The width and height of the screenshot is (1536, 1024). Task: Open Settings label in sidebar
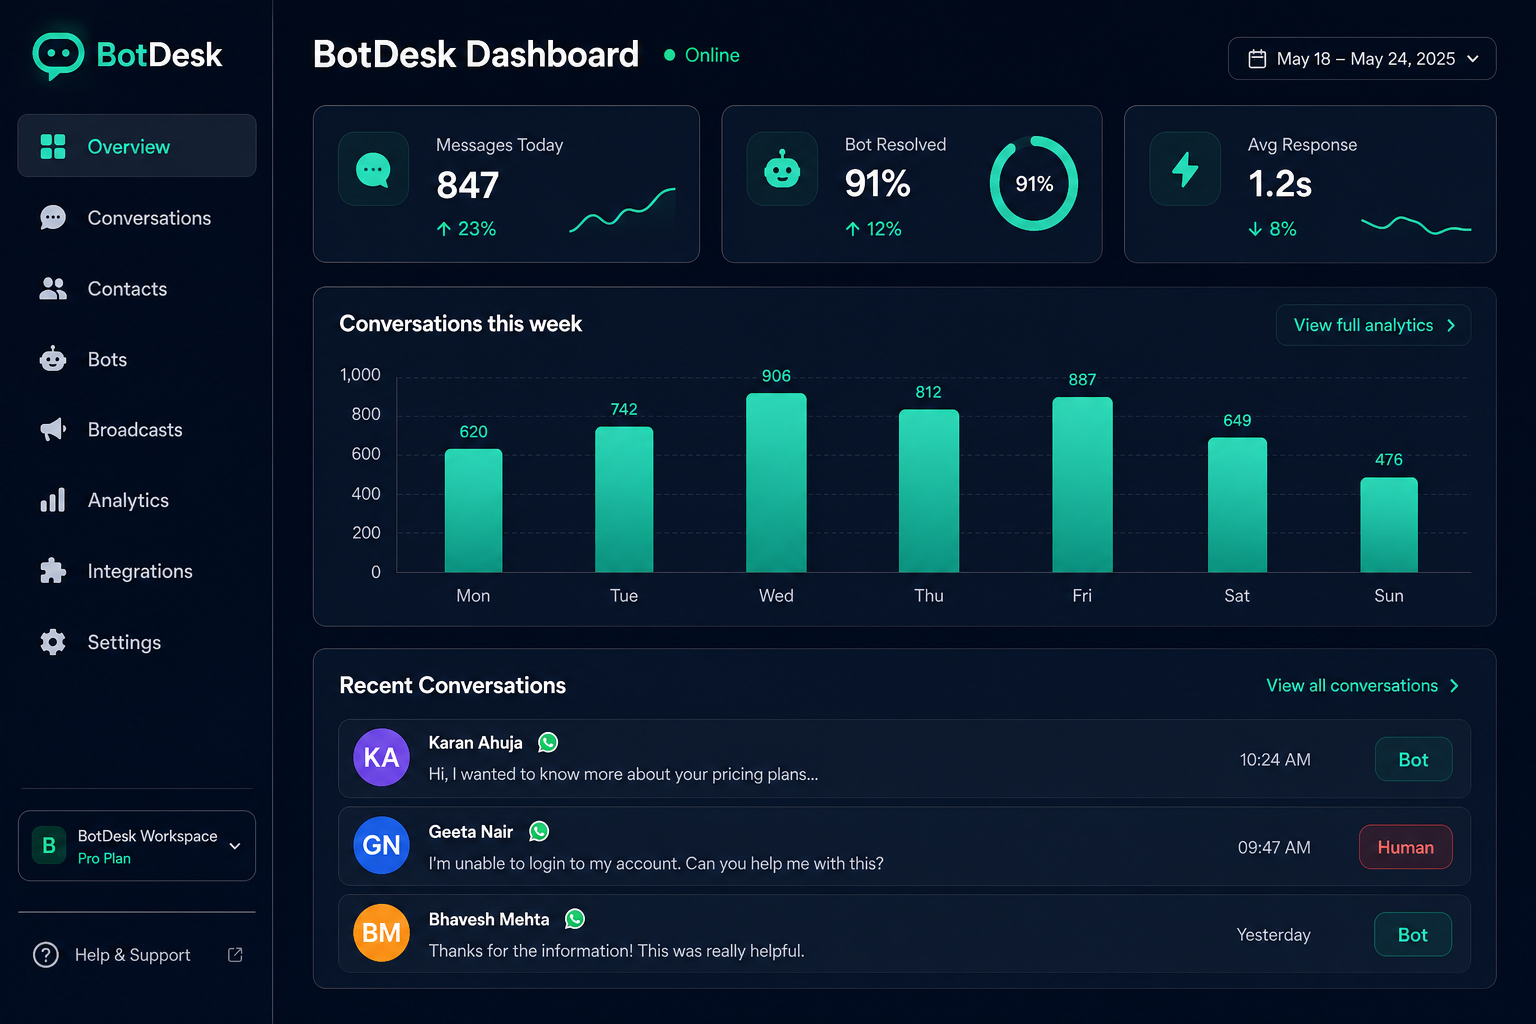coord(124,642)
